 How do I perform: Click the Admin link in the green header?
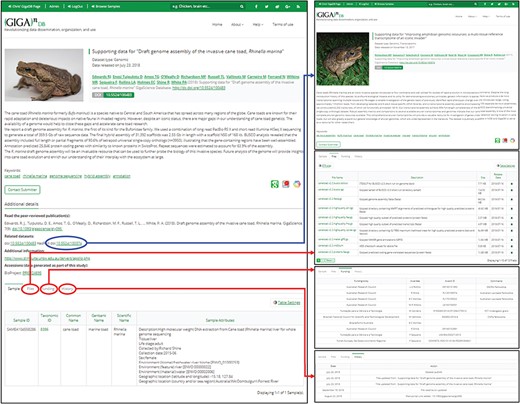point(54,6)
